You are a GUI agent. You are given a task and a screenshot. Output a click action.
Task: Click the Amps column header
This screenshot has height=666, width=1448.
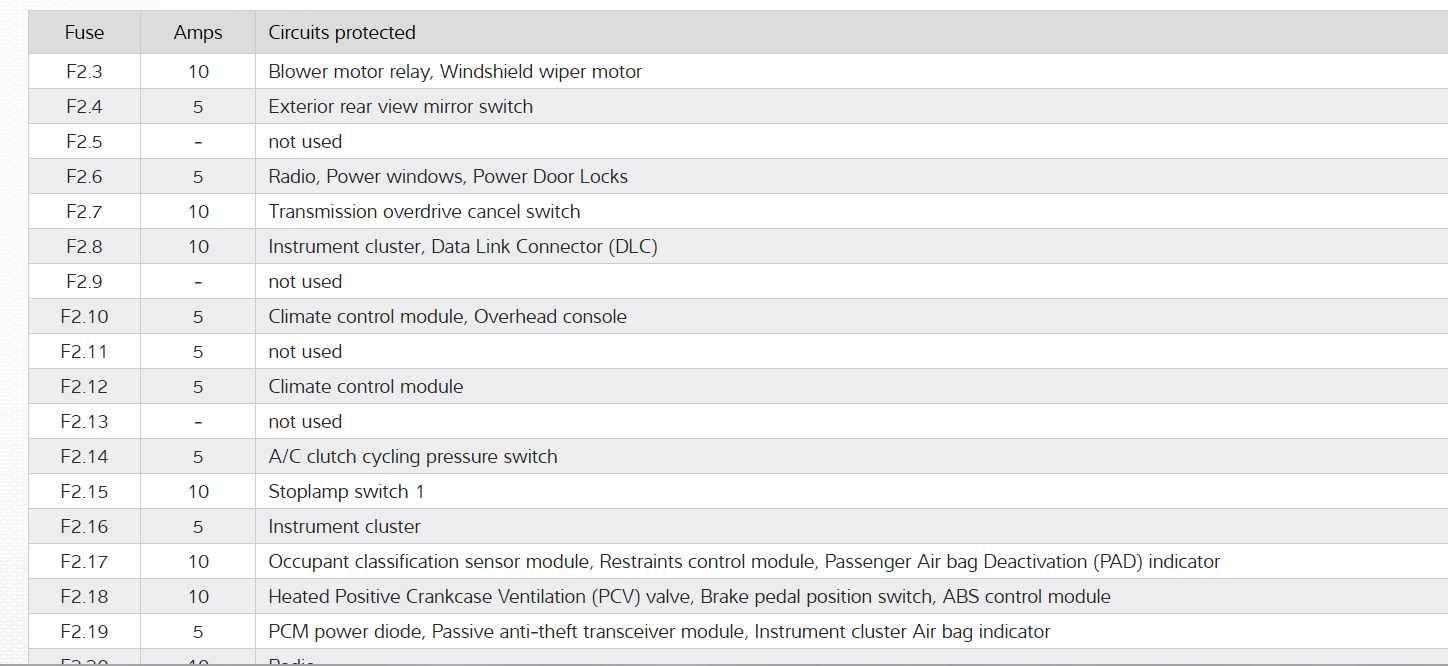(x=198, y=33)
